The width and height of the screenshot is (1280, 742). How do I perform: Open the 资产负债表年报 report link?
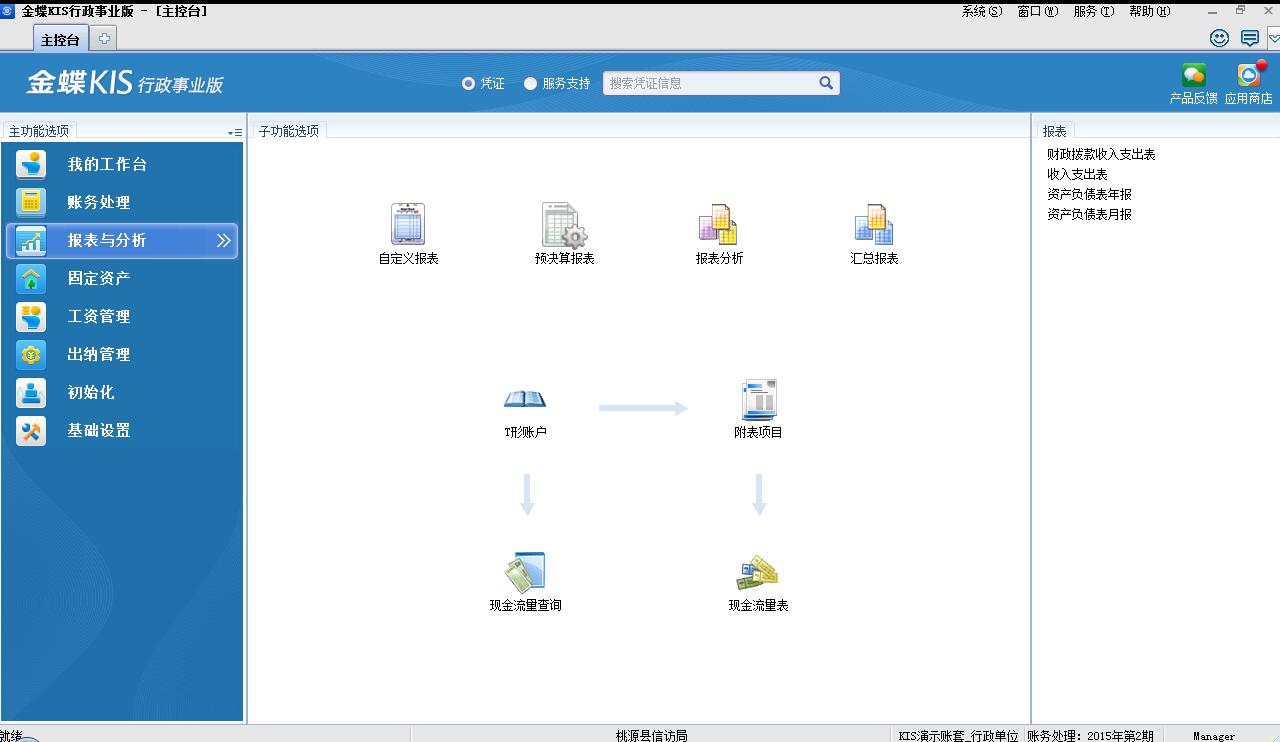(x=1089, y=194)
